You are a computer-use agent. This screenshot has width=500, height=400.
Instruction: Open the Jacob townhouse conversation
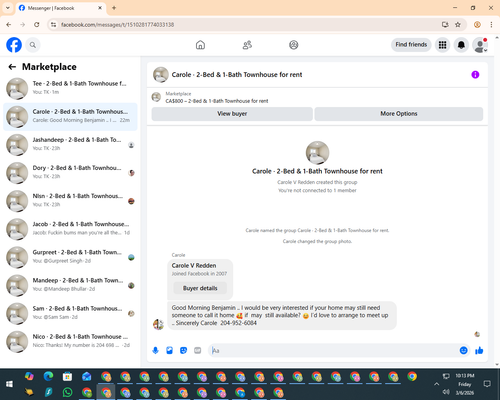click(70, 229)
